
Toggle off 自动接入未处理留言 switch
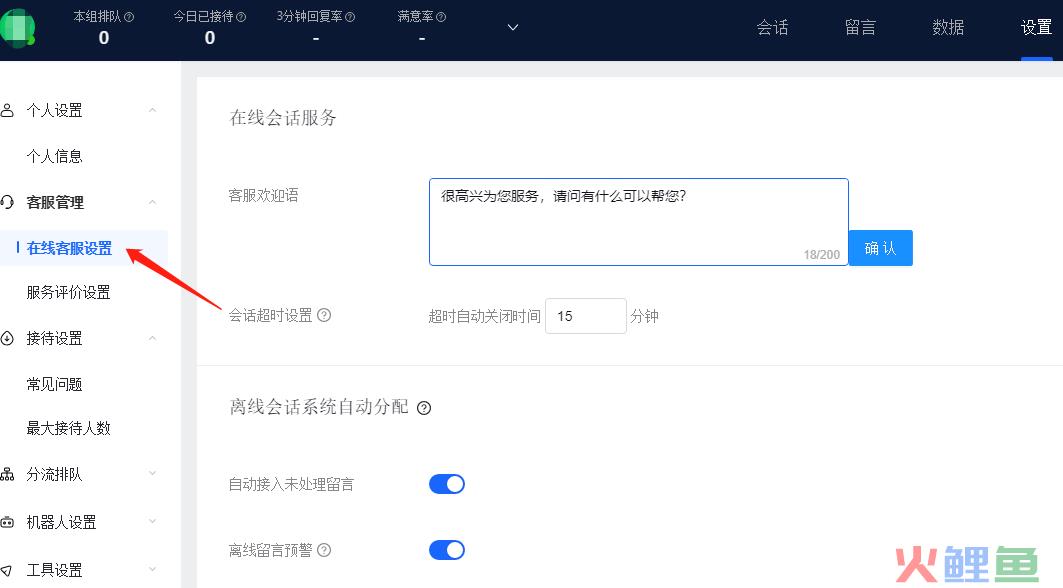click(447, 485)
